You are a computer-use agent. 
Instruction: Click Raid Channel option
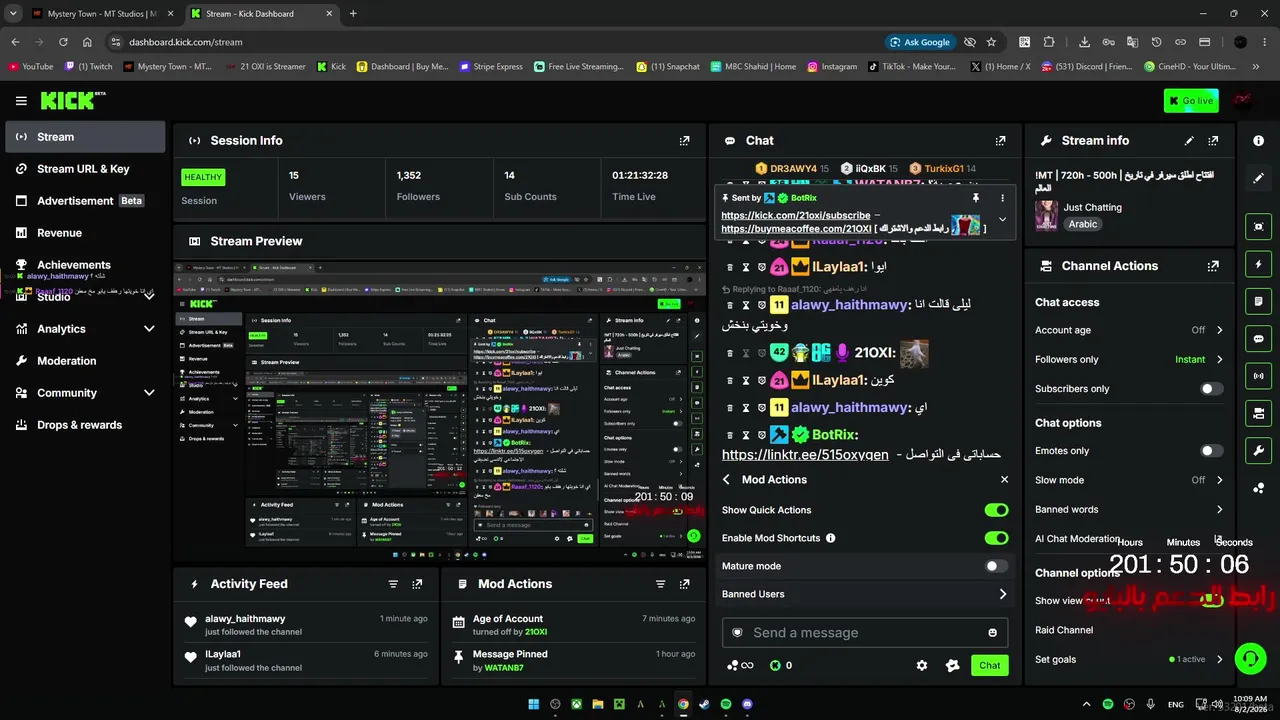tap(1064, 630)
